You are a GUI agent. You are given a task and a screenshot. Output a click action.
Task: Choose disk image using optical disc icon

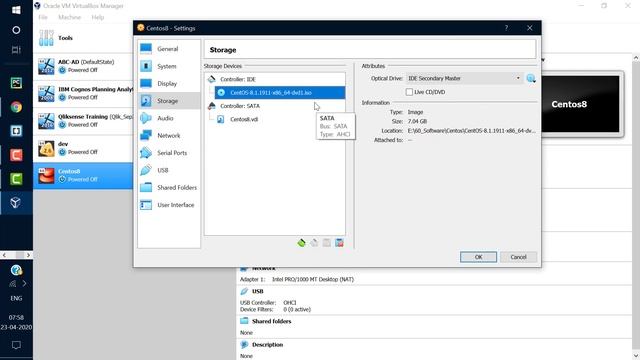[531, 78]
